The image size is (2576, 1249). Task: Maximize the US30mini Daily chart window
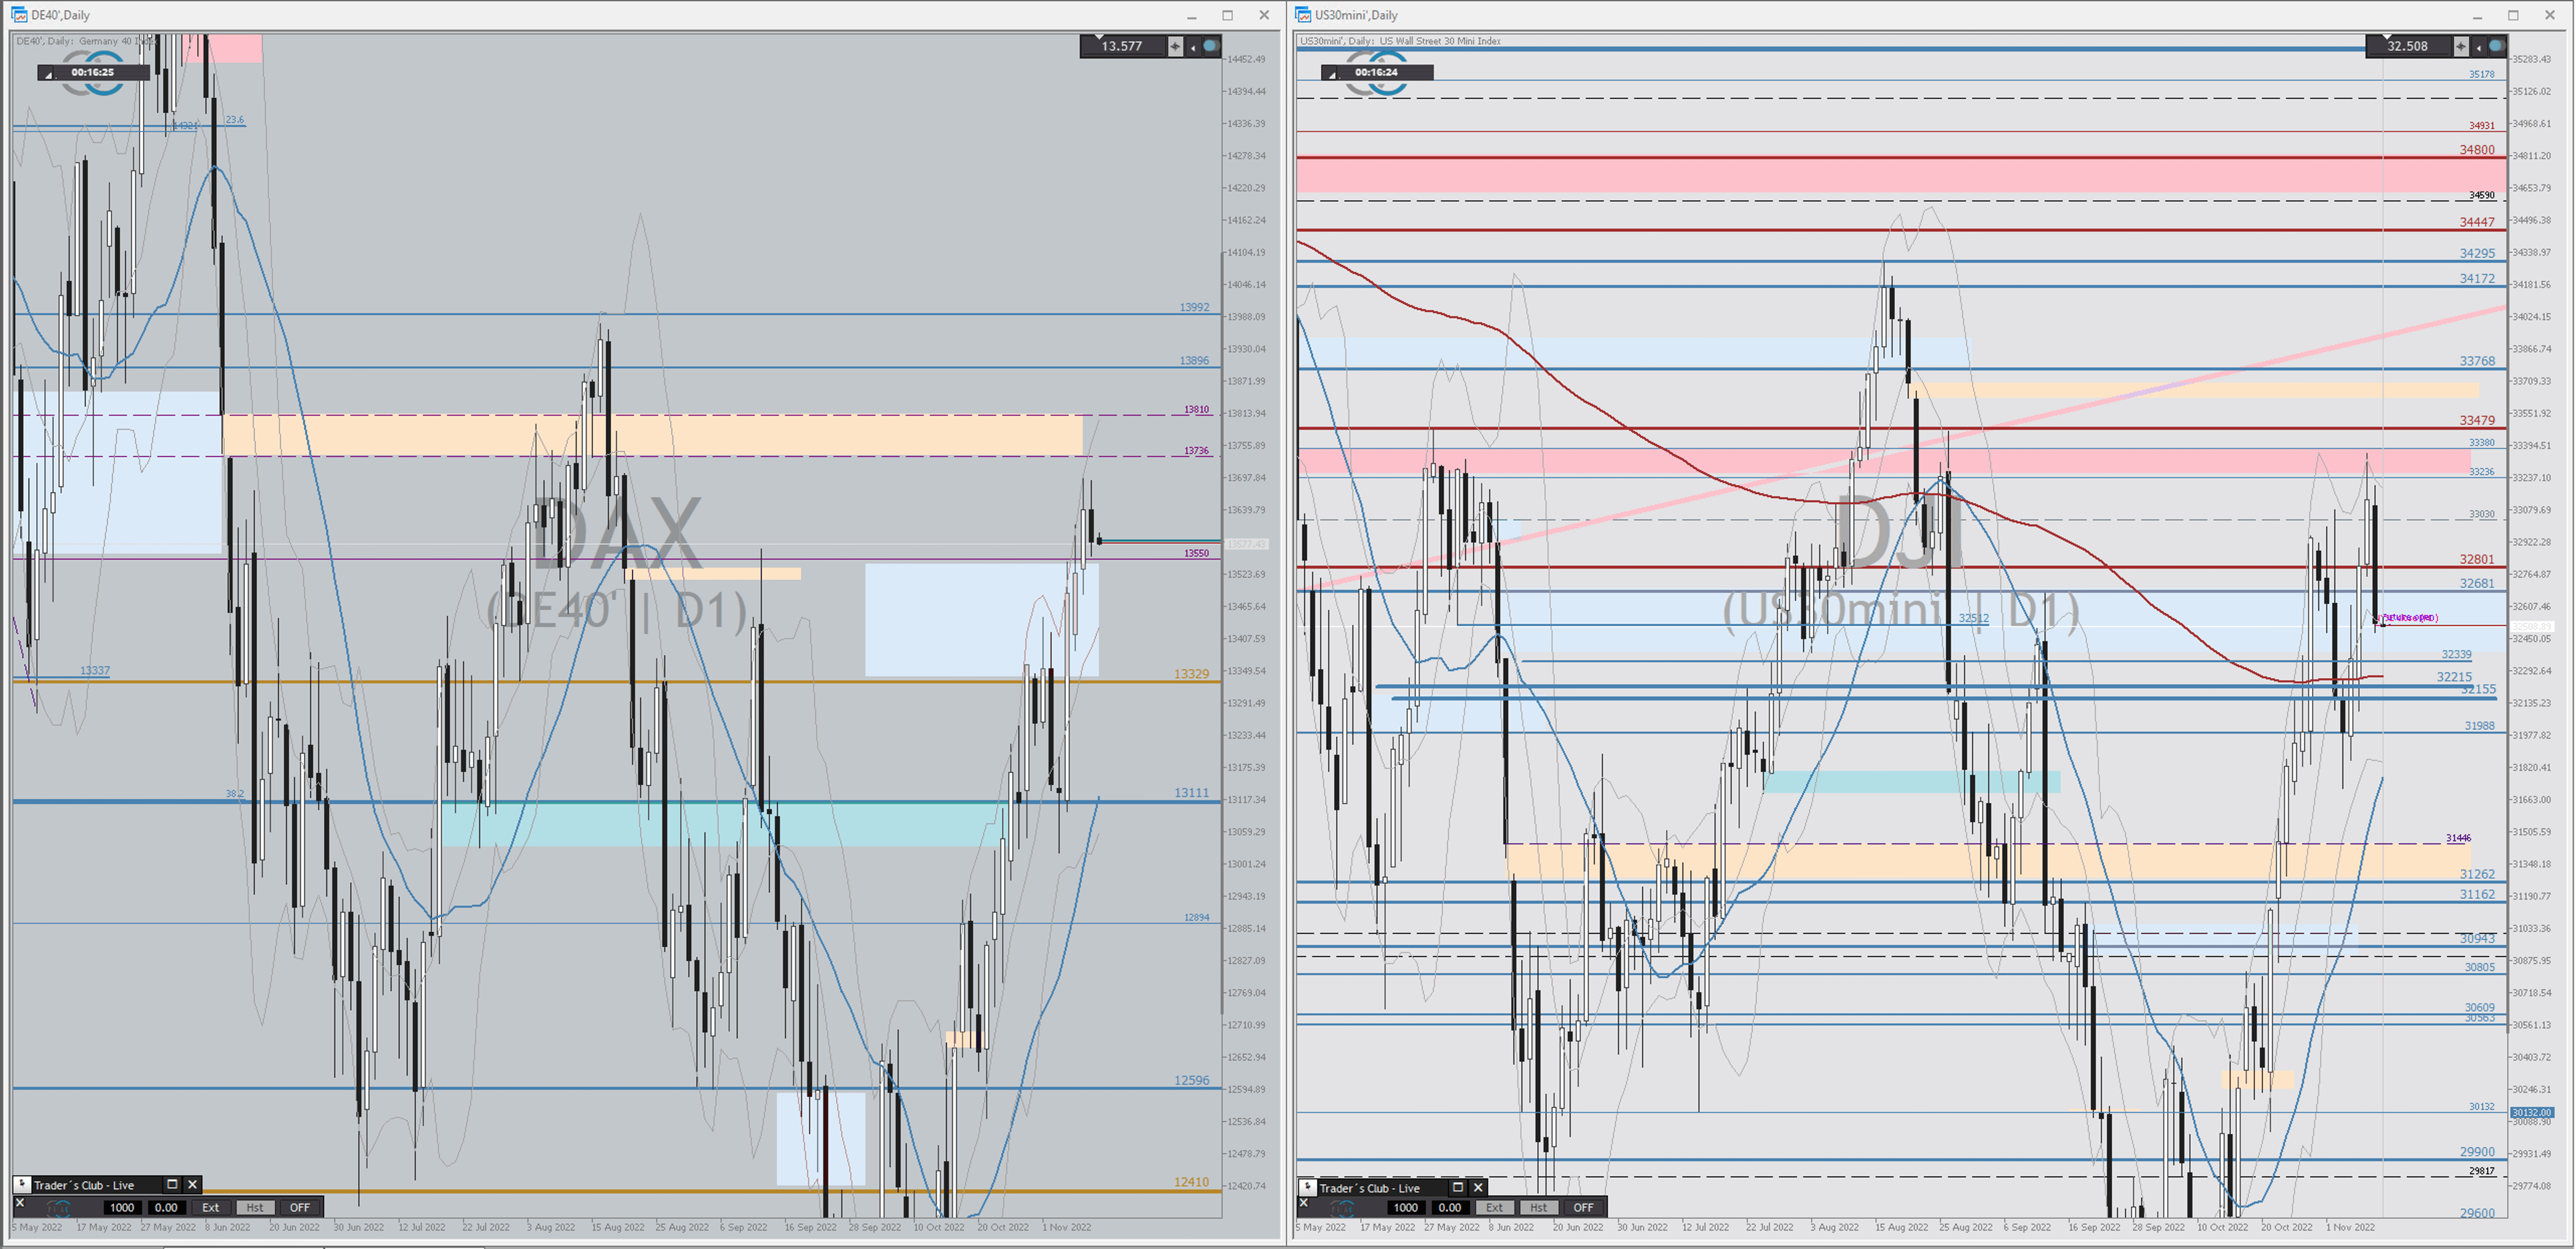(2513, 15)
